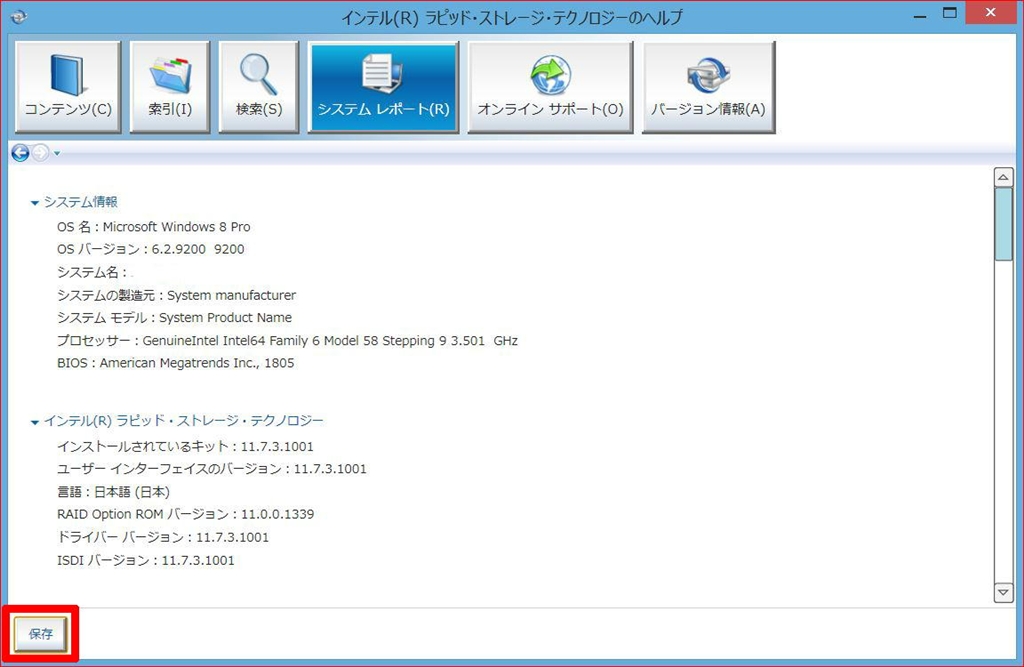The image size is (1024, 667).
Task: Click the 保存 save button
Action: click(x=40, y=634)
